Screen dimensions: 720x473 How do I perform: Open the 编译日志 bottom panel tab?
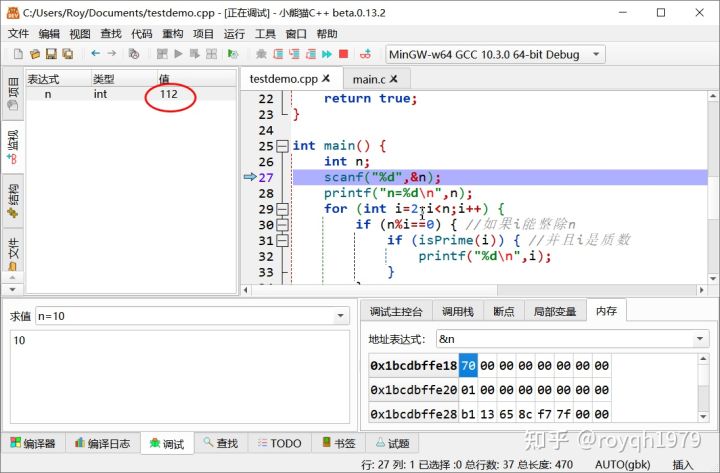[x=102, y=443]
